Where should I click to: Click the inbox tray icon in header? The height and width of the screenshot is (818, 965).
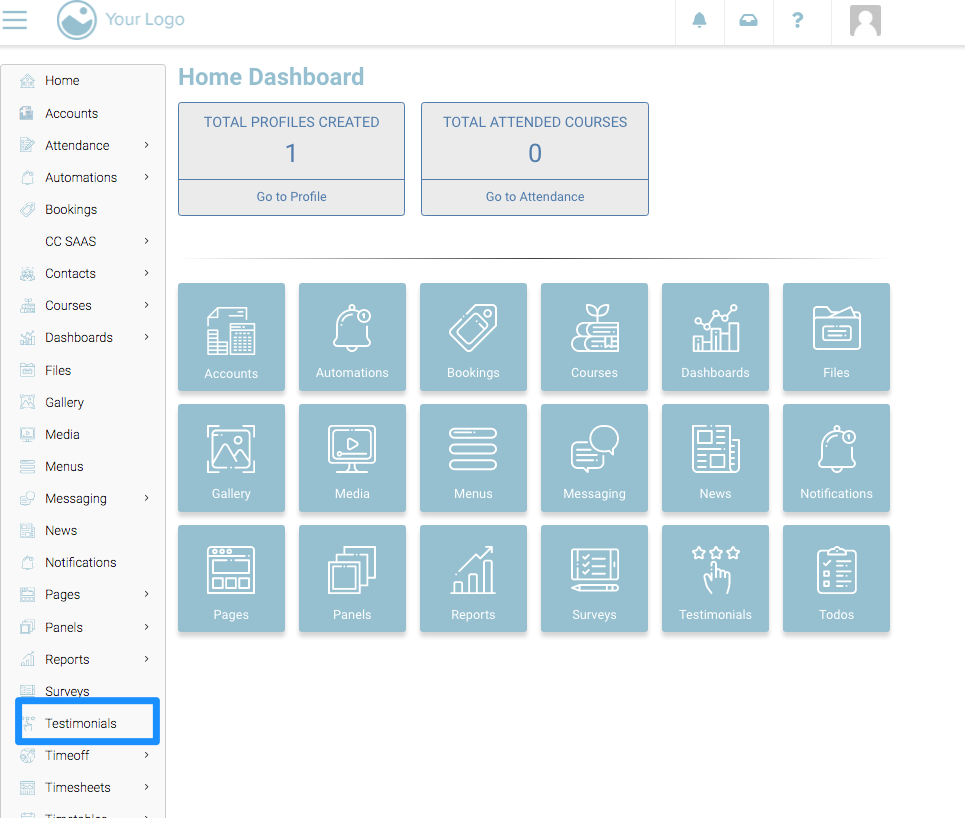point(748,21)
